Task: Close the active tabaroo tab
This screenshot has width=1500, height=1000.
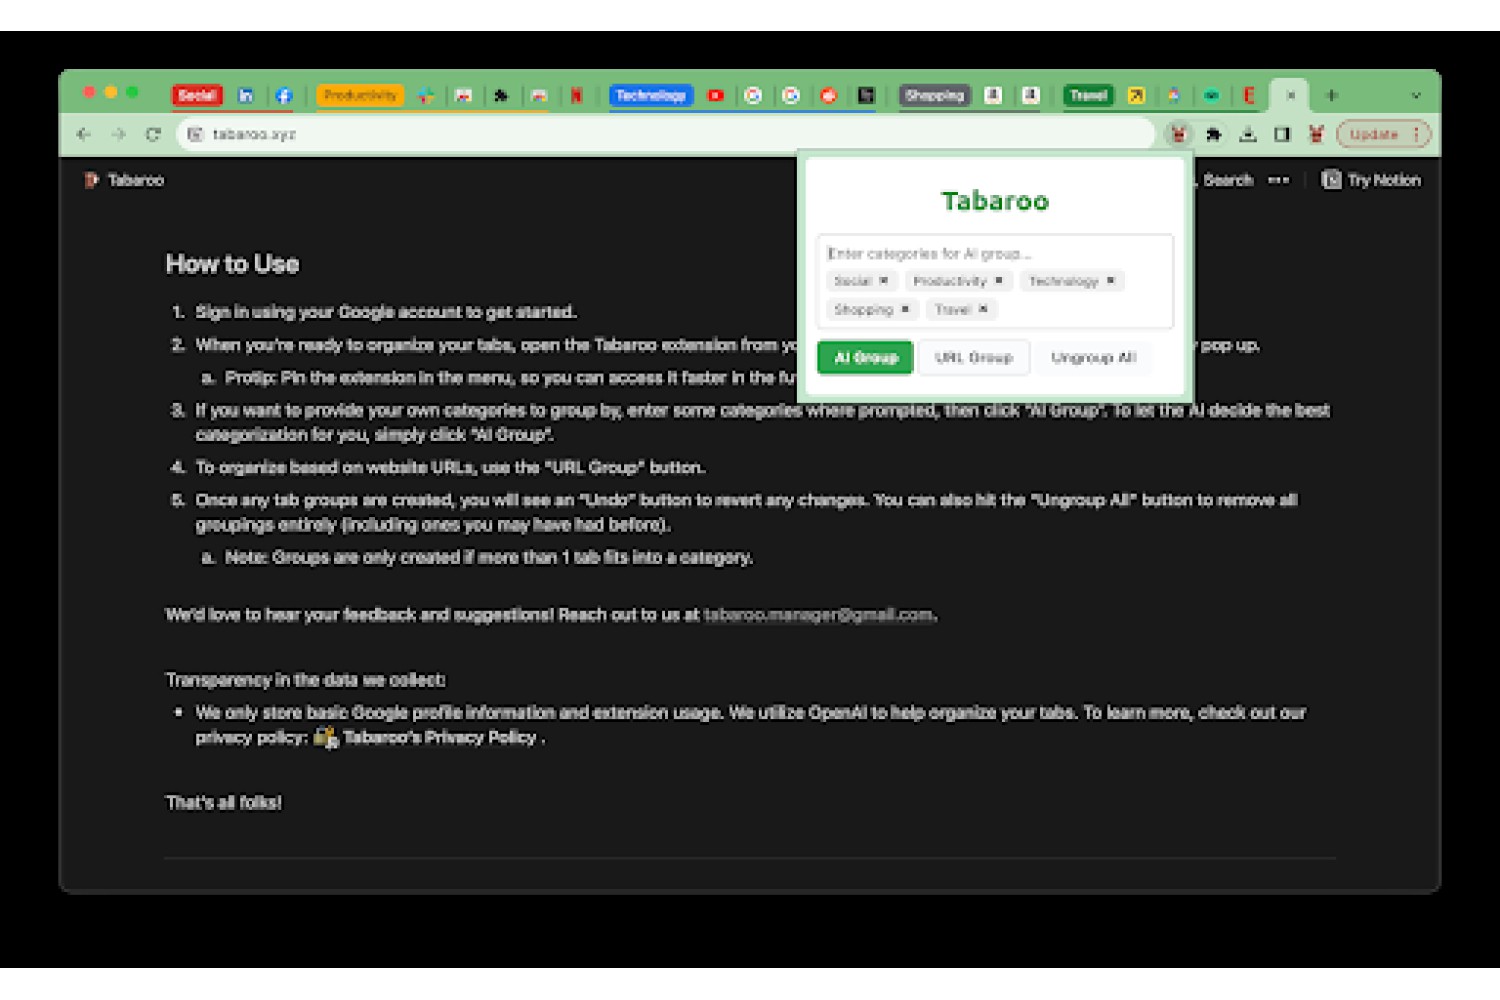Action: 1291,96
